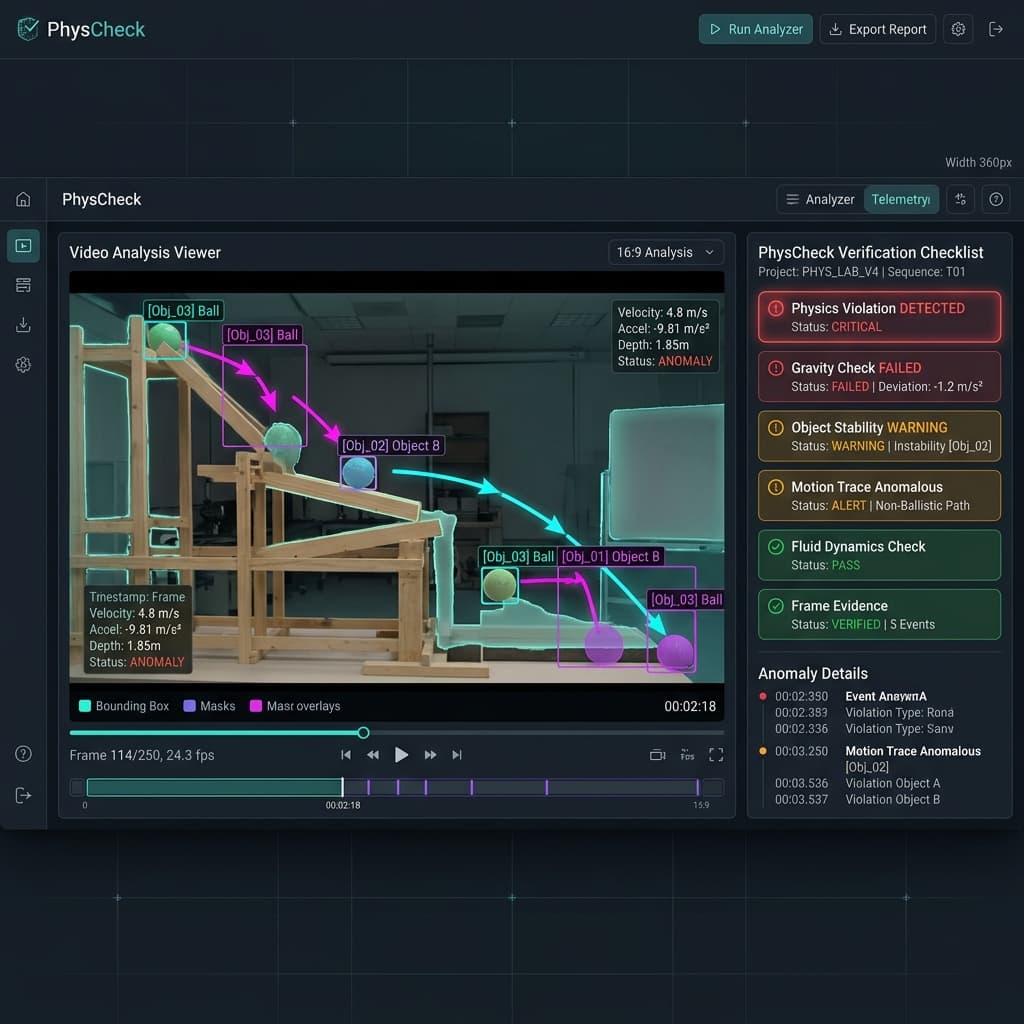Open the Physics Violation DETECTED card

pyautogui.click(x=879, y=317)
